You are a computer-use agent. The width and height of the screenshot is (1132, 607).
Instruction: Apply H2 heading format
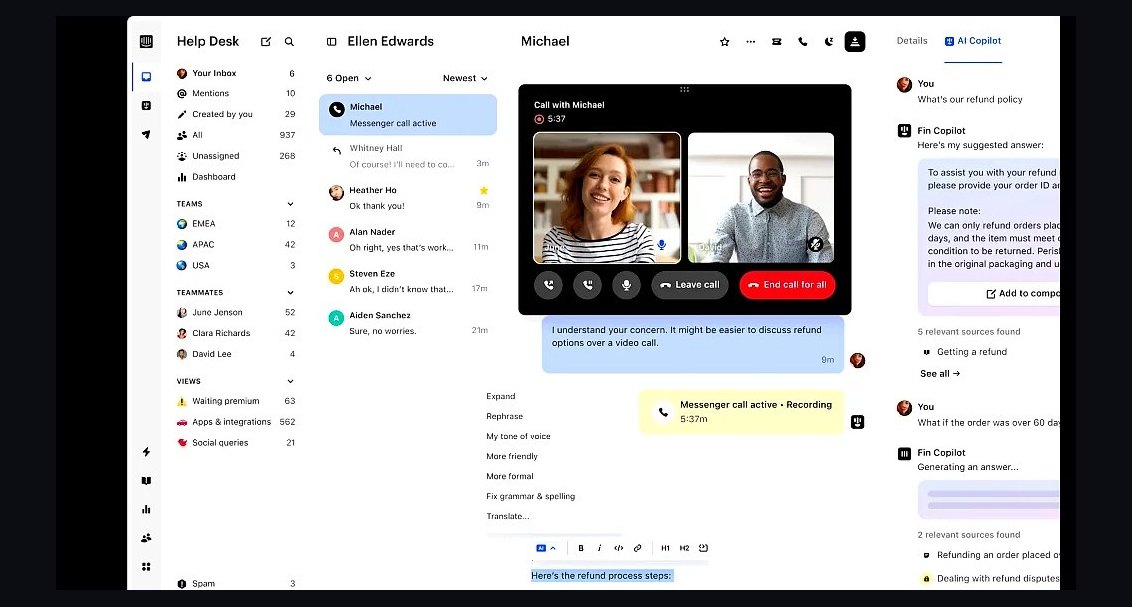click(x=684, y=548)
